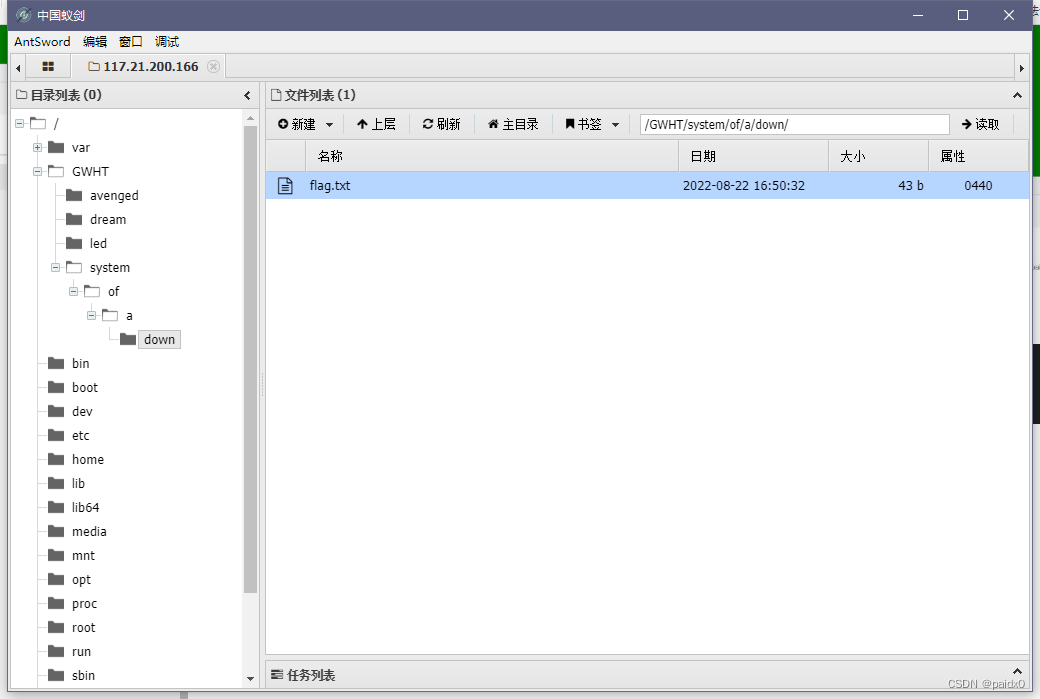Select the down folder
The height and width of the screenshot is (699, 1040).
pos(159,340)
